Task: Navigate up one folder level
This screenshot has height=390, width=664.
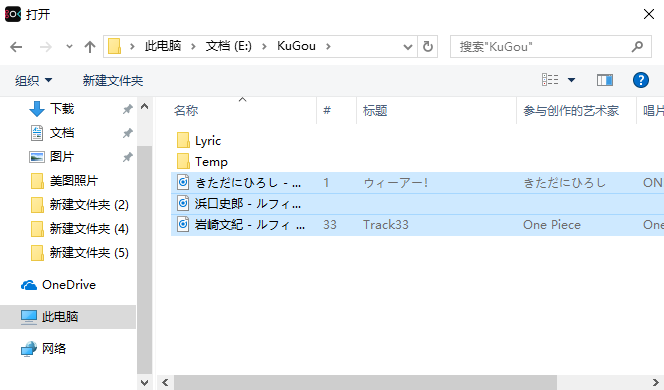Action: (x=89, y=47)
